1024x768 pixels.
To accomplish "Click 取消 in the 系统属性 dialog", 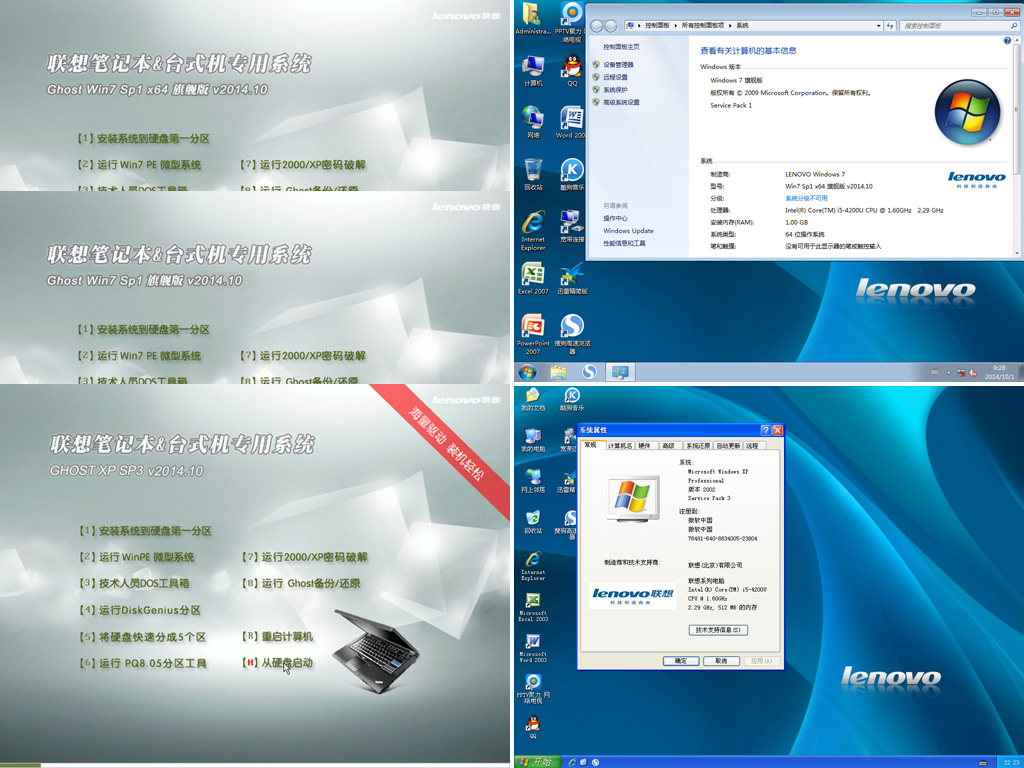I will [x=721, y=661].
